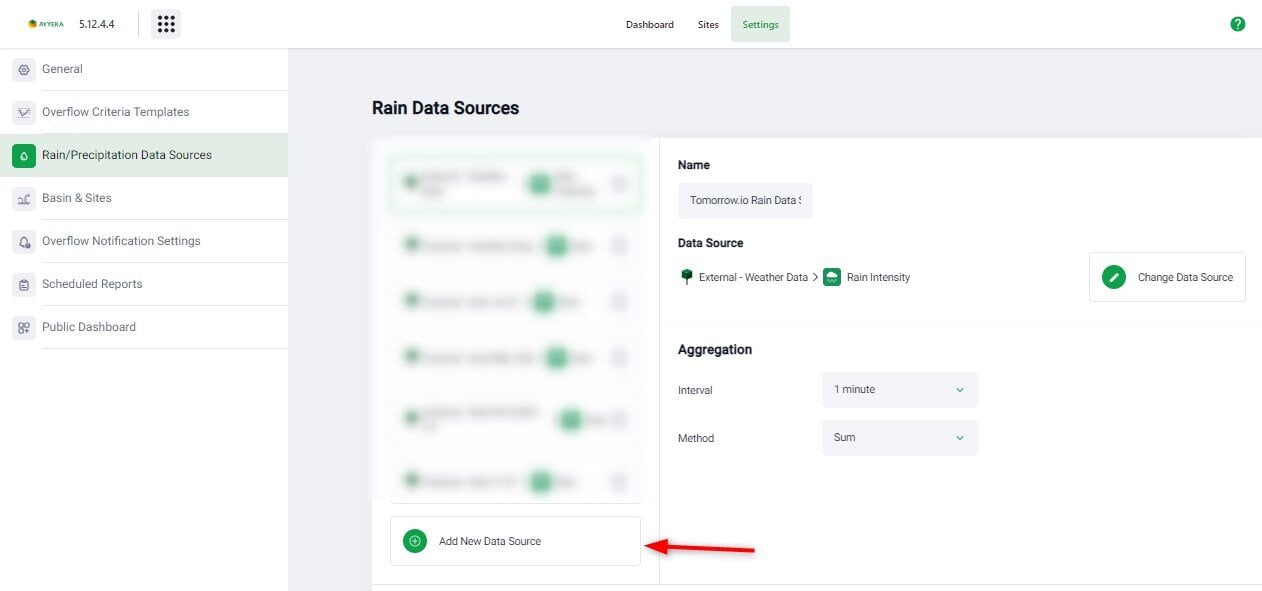Click External - Weather Data breadcrumb
This screenshot has width=1262, height=591.
tap(752, 277)
